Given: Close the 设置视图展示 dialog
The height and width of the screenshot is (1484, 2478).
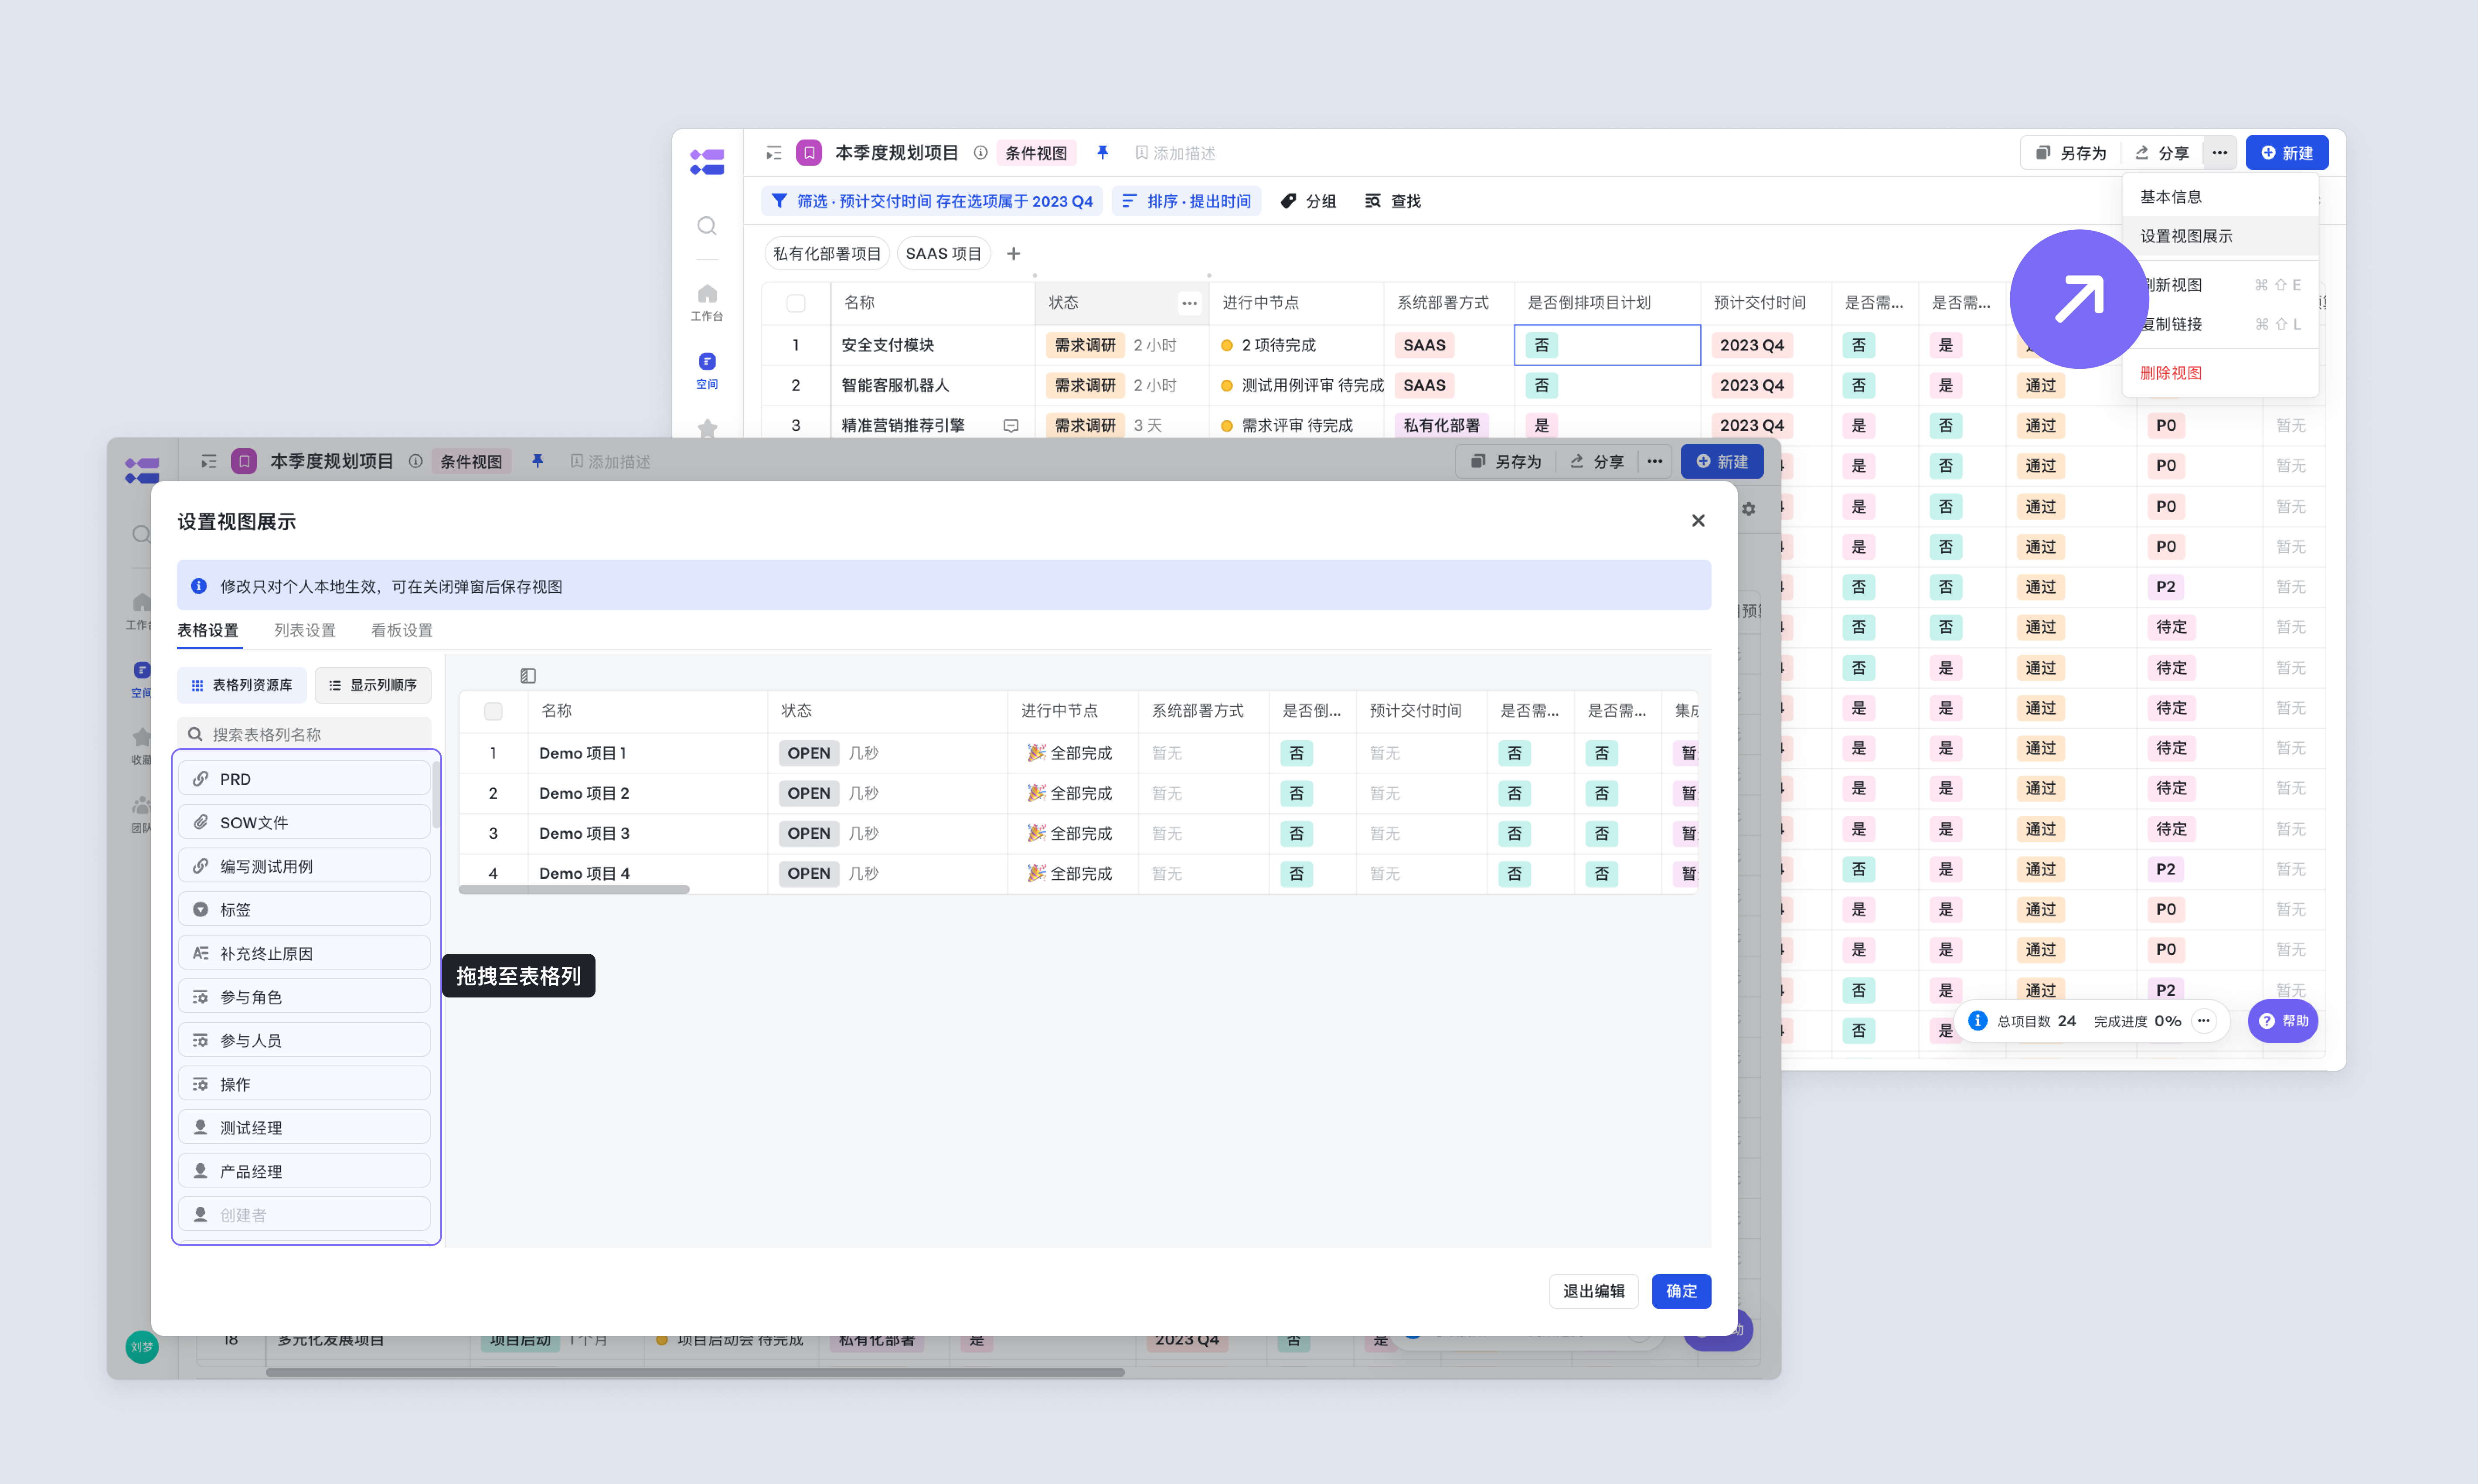Looking at the screenshot, I should coord(1698,521).
